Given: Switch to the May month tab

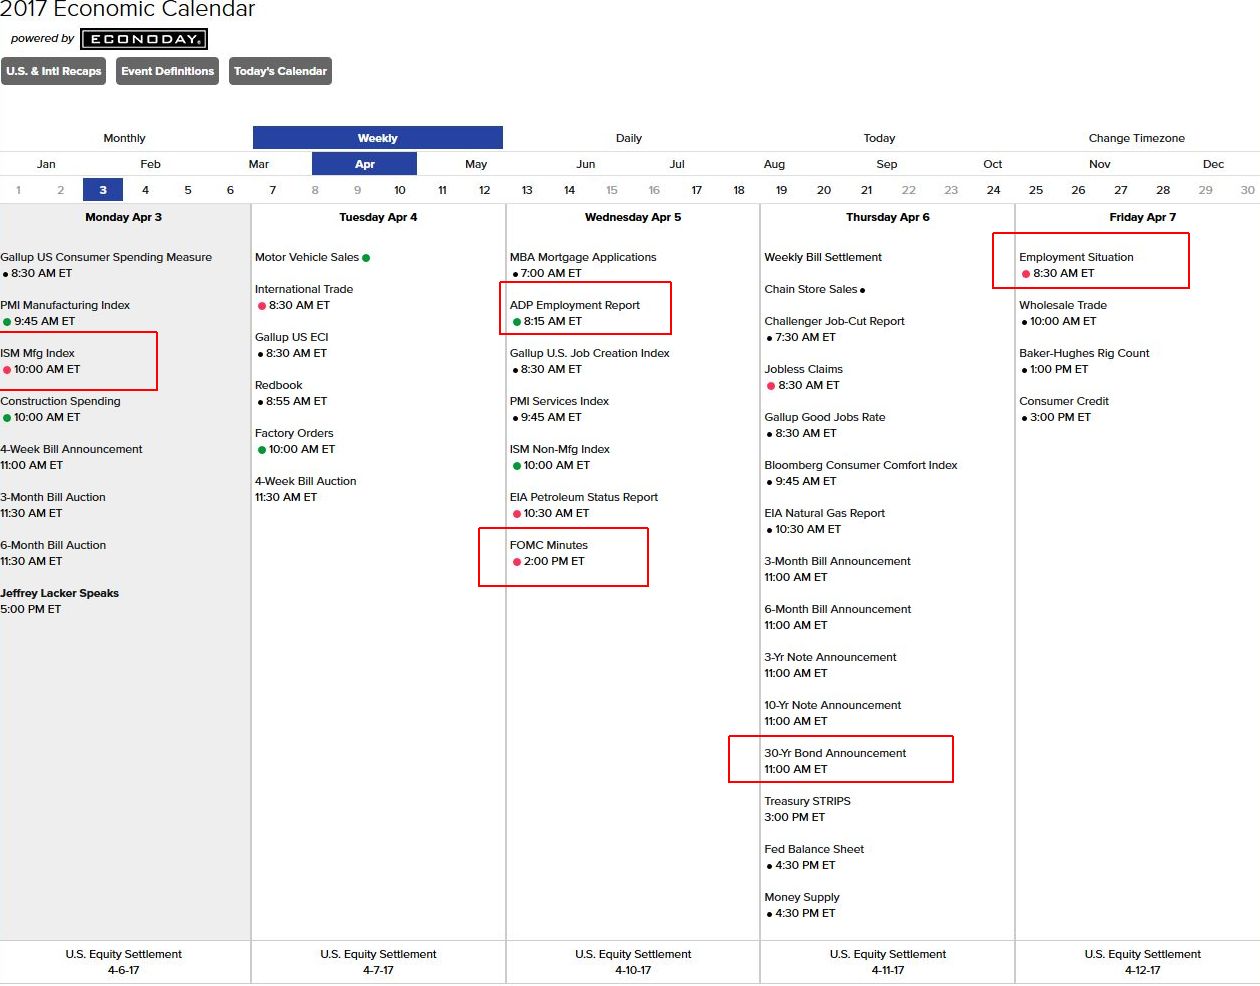Looking at the screenshot, I should [476, 164].
